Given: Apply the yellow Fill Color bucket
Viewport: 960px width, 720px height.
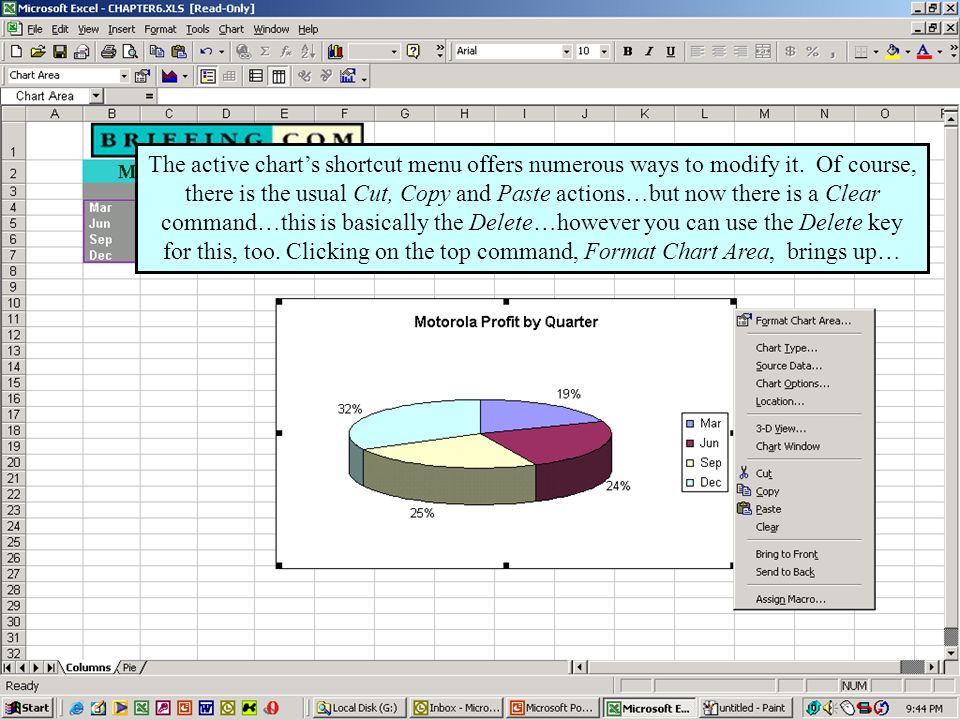Looking at the screenshot, I should point(893,51).
